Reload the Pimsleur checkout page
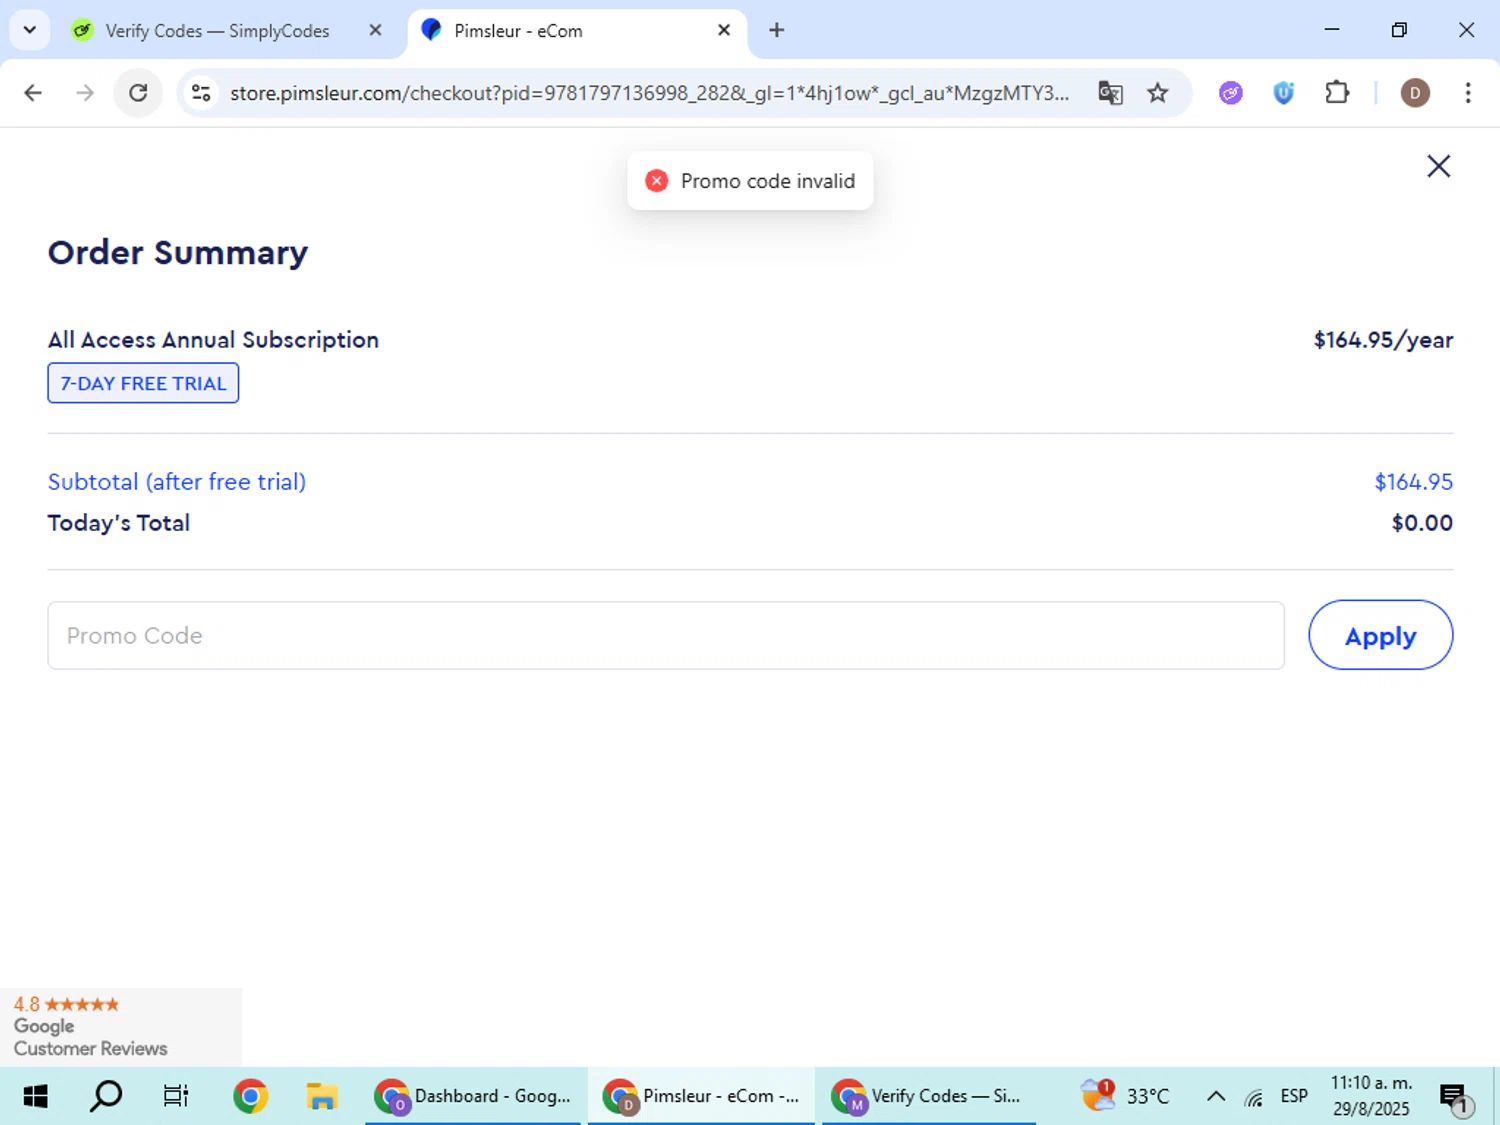The width and height of the screenshot is (1500, 1125). click(138, 93)
